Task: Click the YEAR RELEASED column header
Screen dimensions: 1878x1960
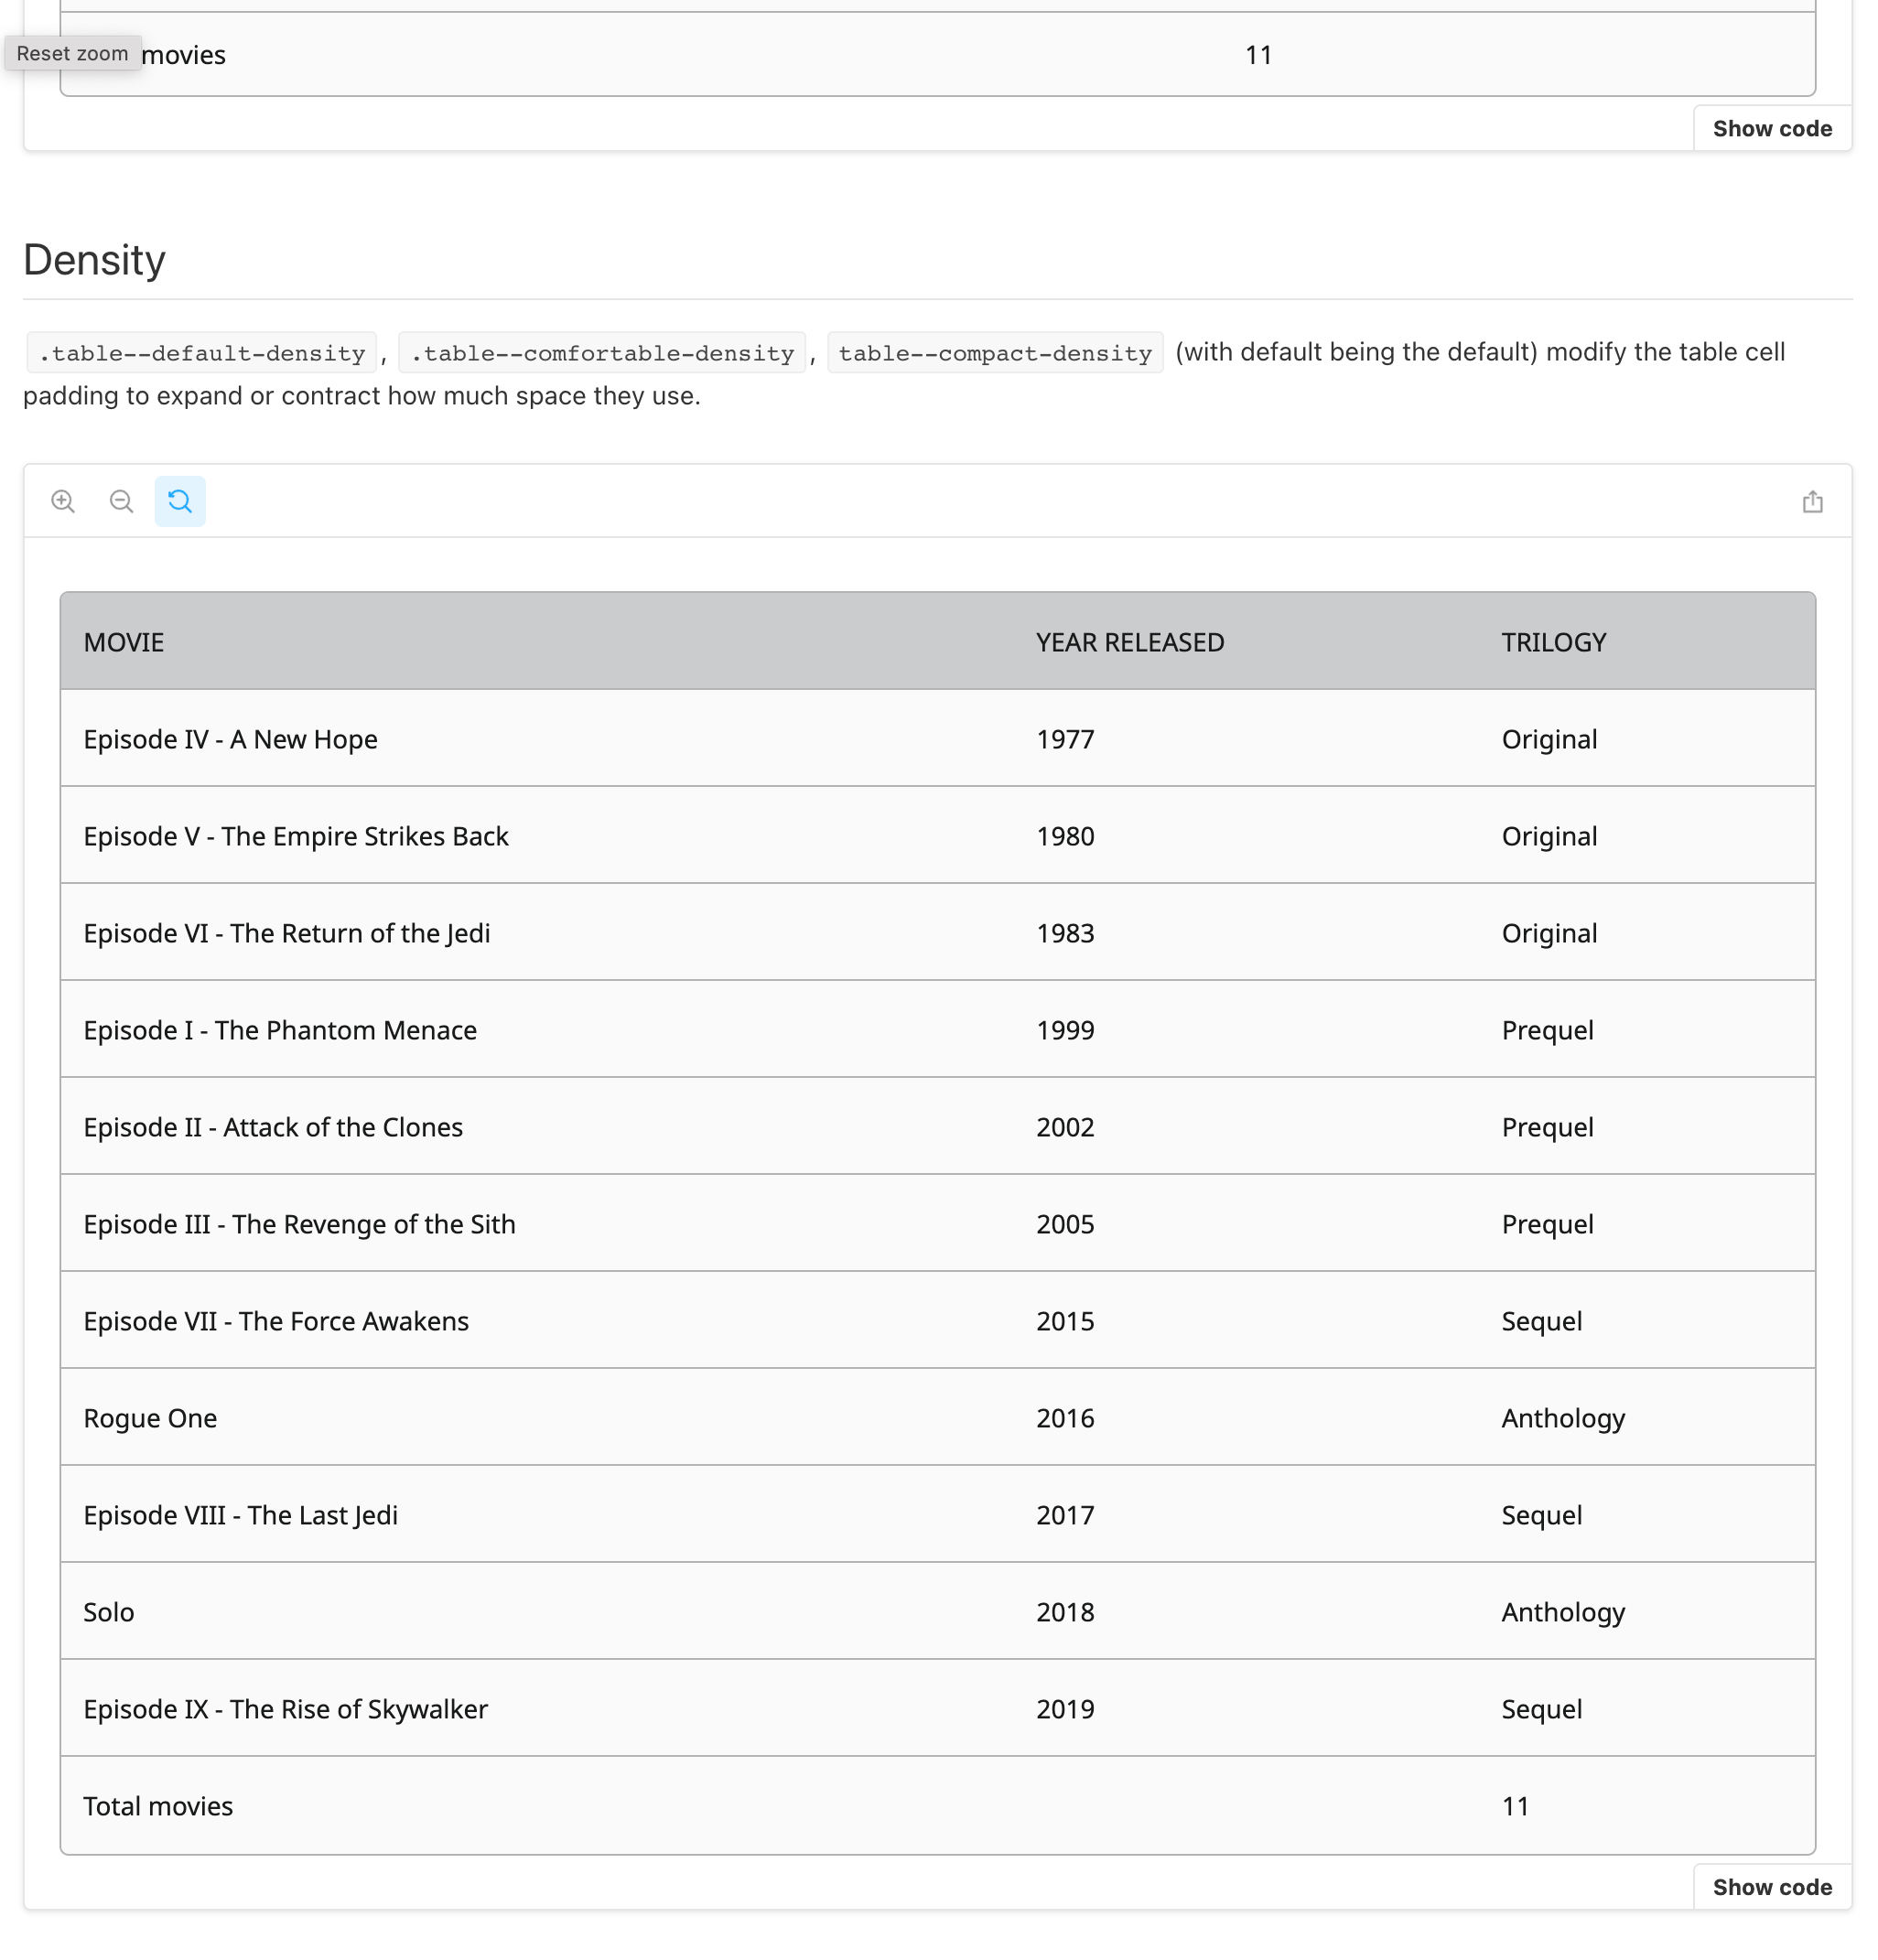Action: pyautogui.click(x=1129, y=642)
